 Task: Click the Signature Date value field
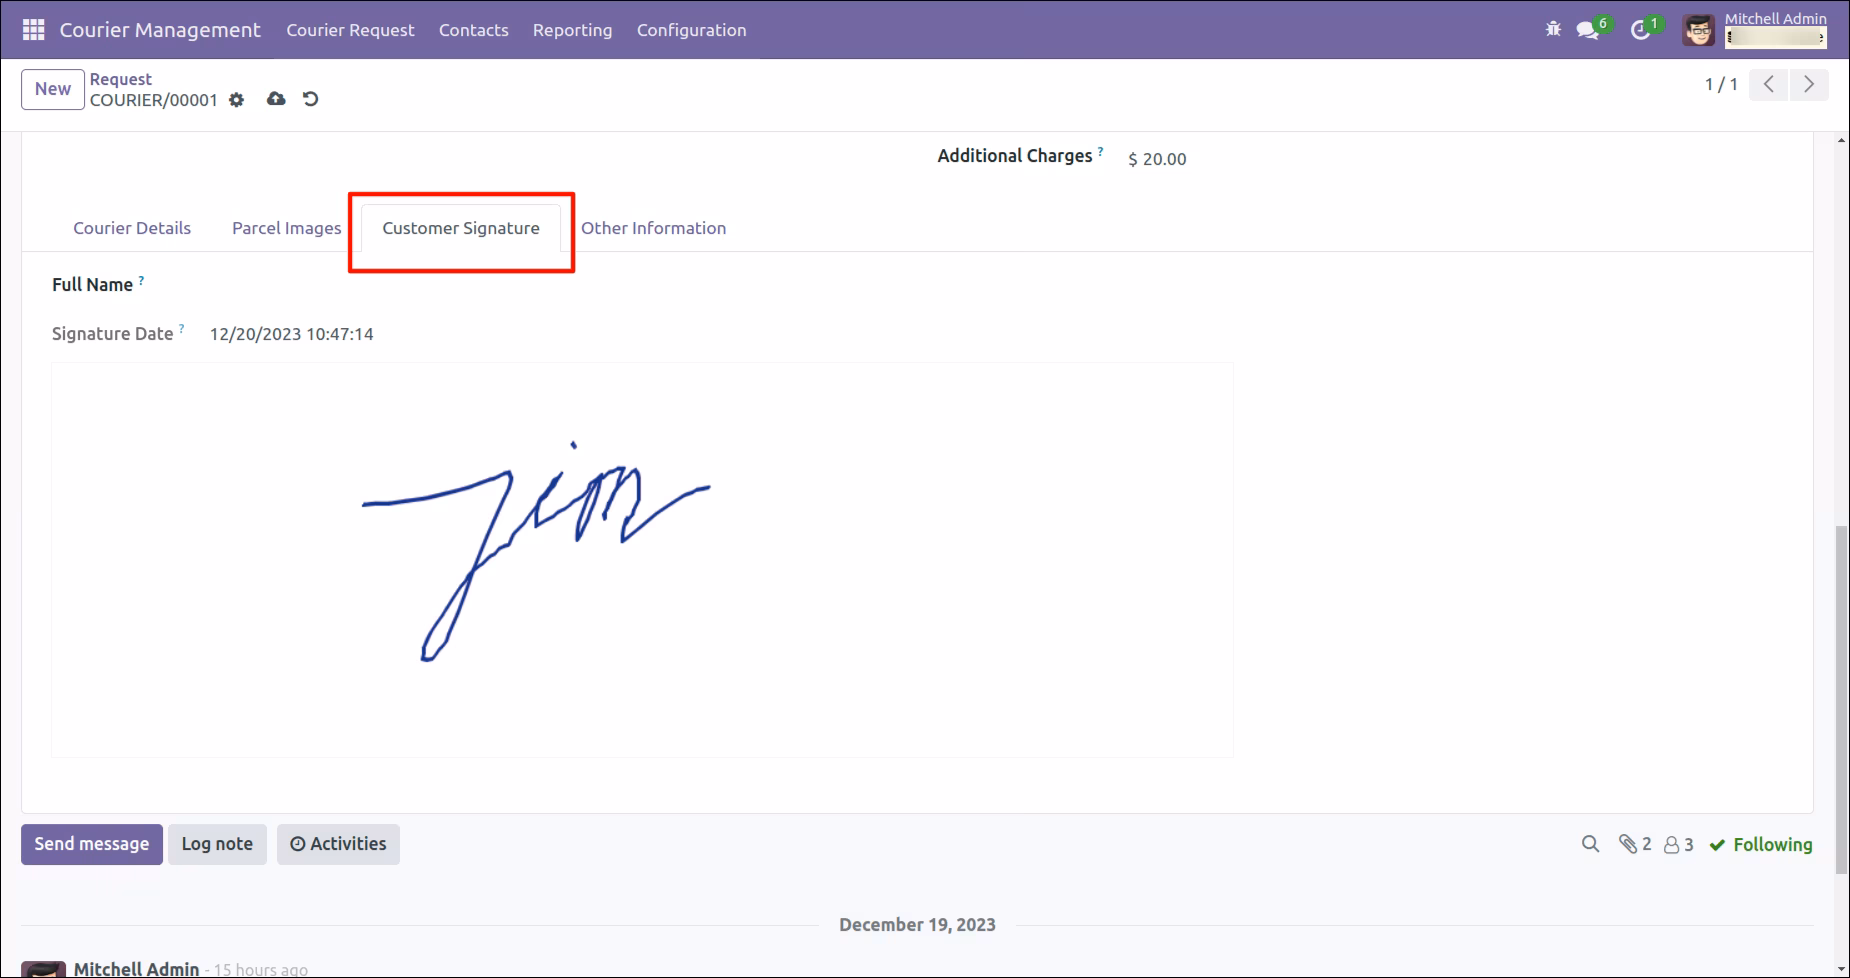pos(292,334)
